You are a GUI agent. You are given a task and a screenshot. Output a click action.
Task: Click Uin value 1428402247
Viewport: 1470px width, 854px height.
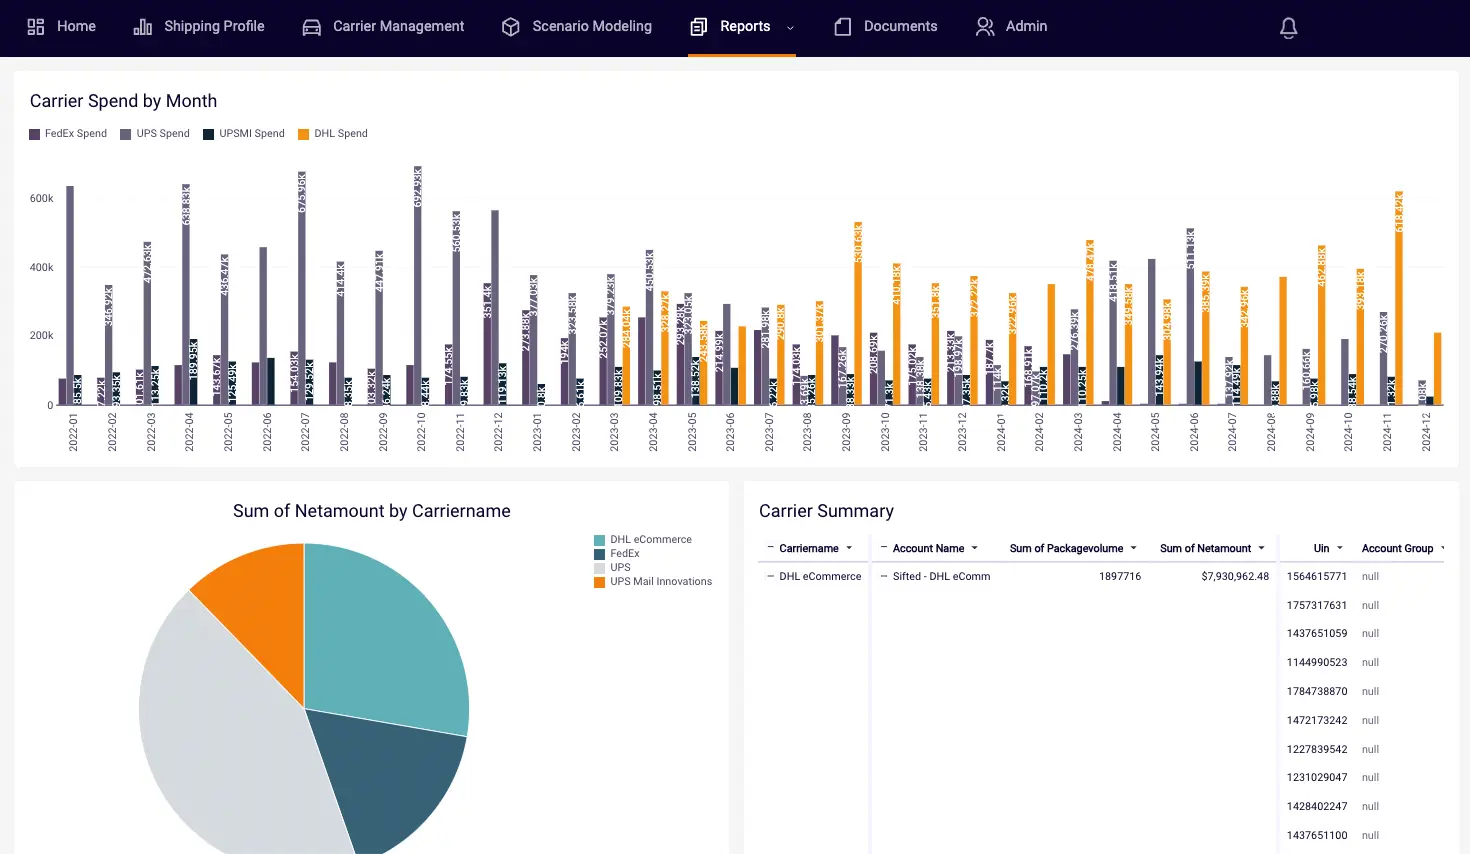pos(1316,806)
